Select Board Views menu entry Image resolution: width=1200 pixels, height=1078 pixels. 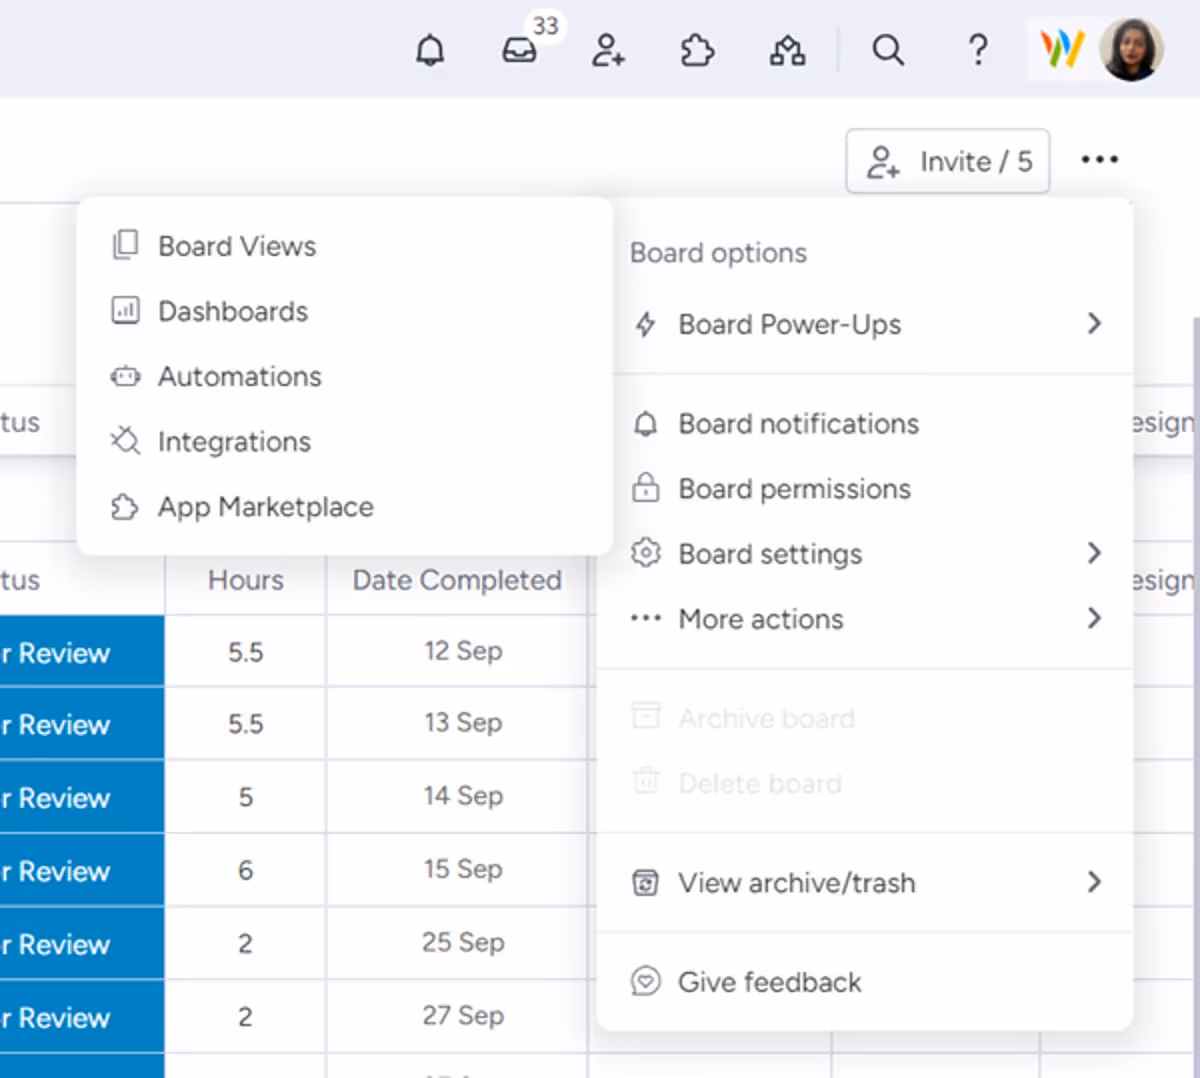(x=344, y=246)
